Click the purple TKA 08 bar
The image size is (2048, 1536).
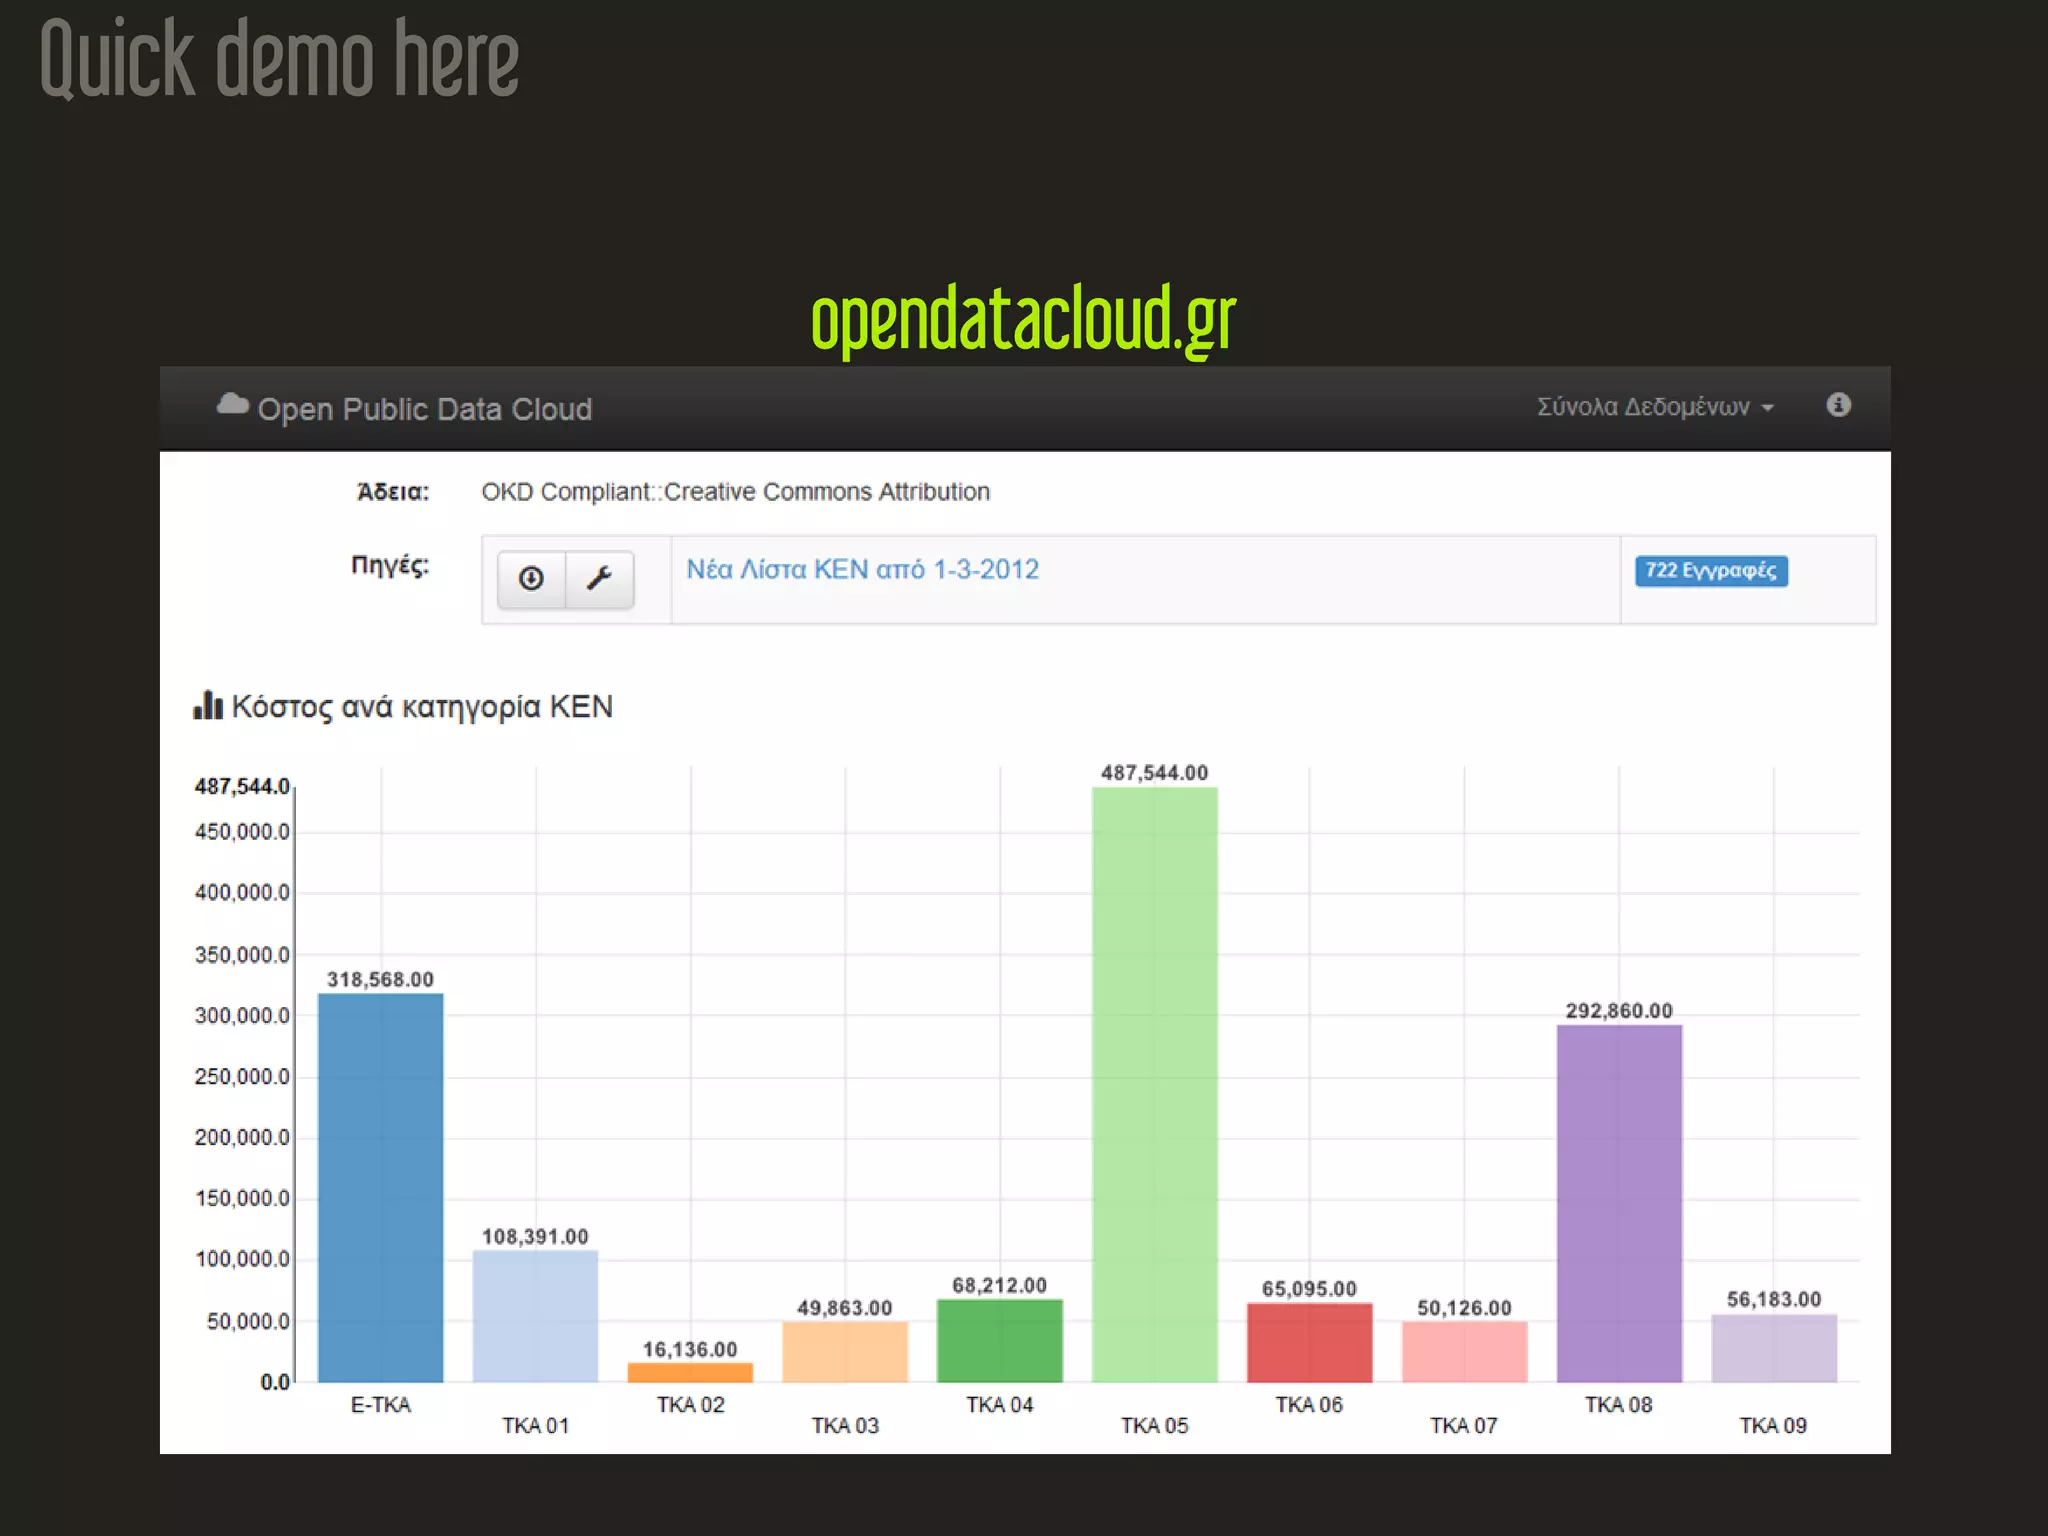point(1619,1204)
